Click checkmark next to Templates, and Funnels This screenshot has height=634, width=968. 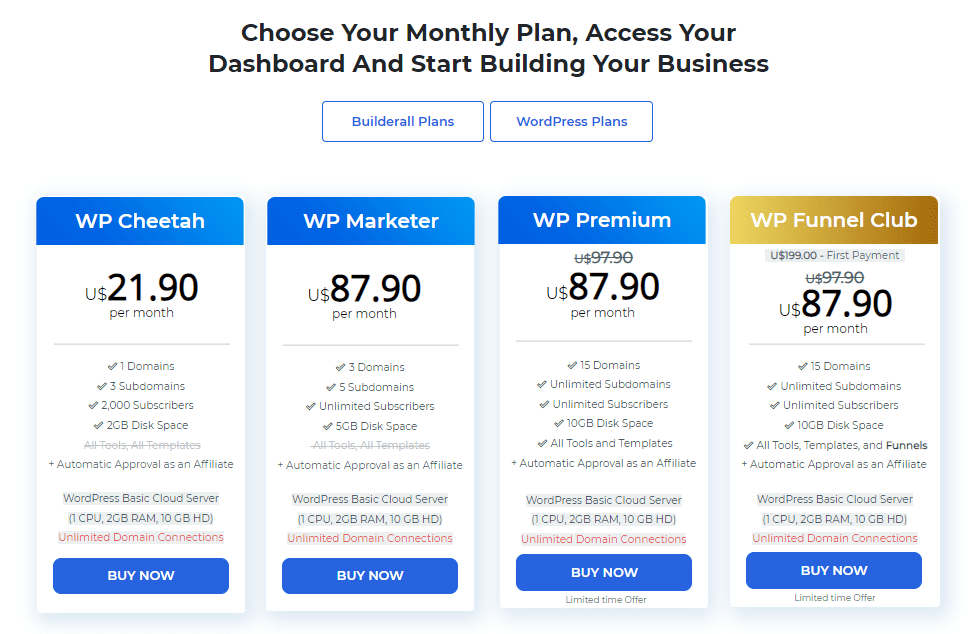(748, 445)
